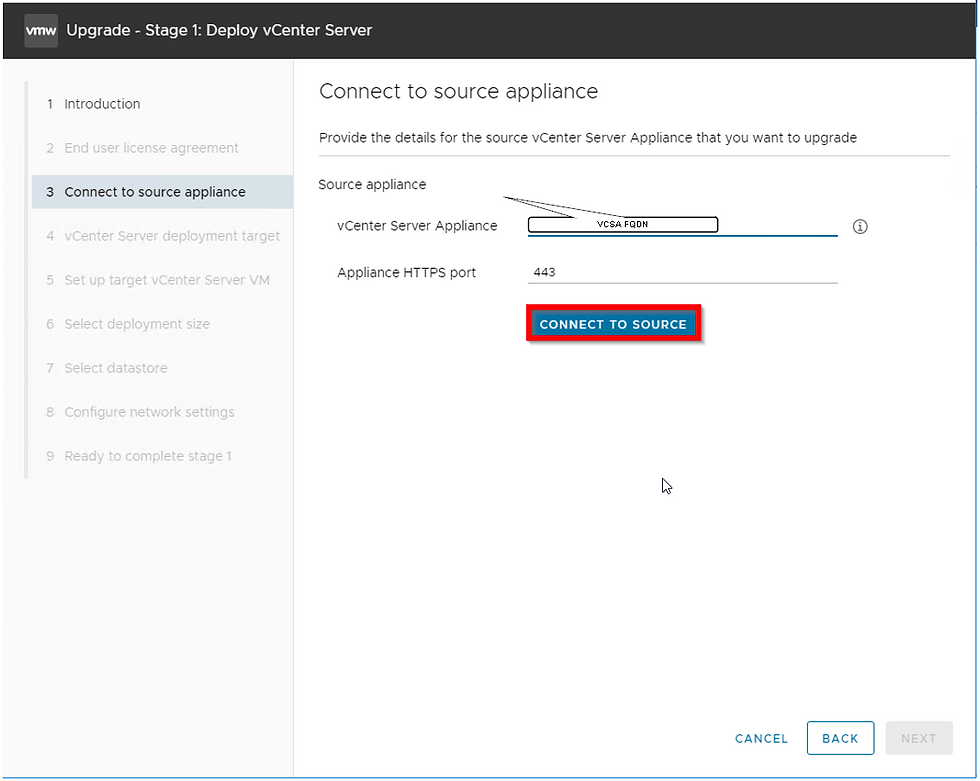Click the Source appliance section label
980x781 pixels.
pyautogui.click(x=372, y=184)
